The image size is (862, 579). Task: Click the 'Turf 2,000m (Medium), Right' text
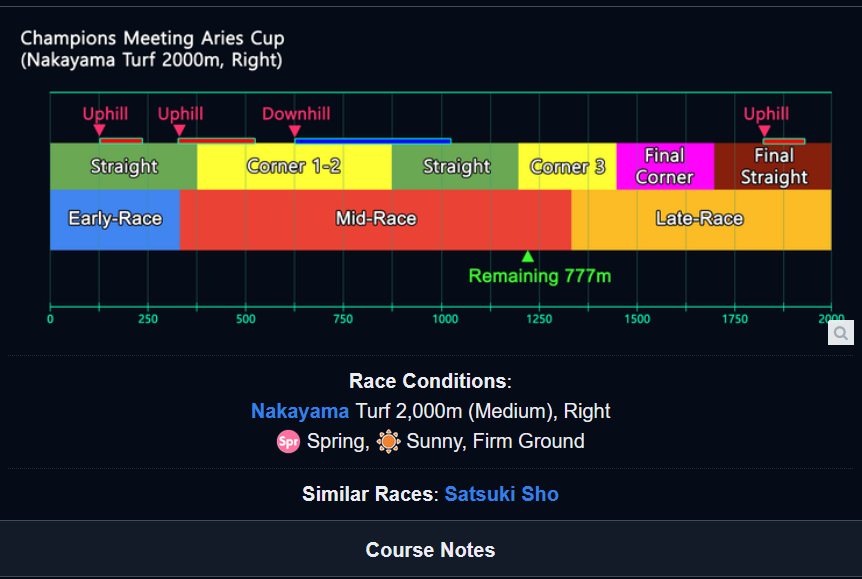click(x=483, y=411)
